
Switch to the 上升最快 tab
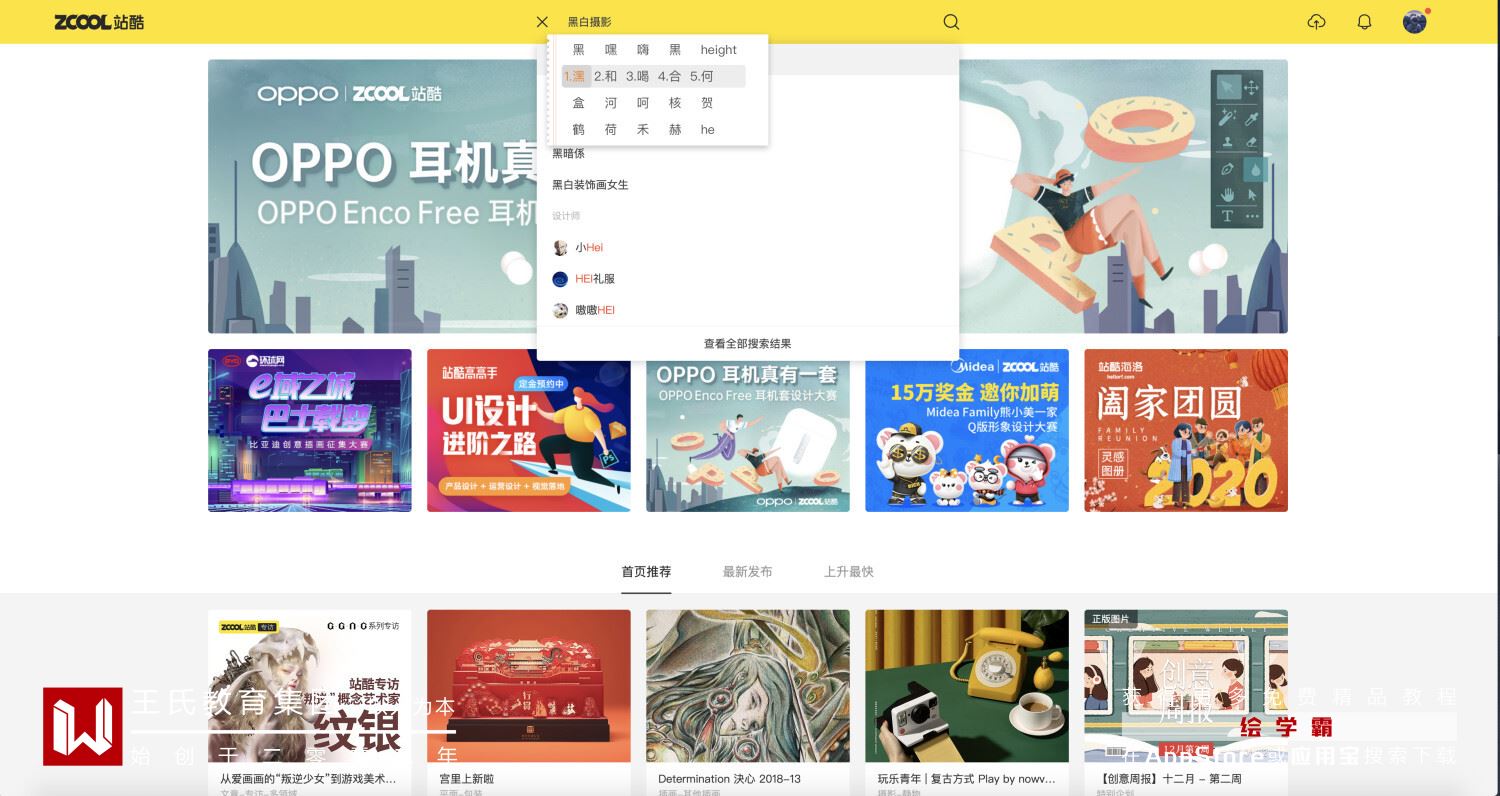point(848,572)
